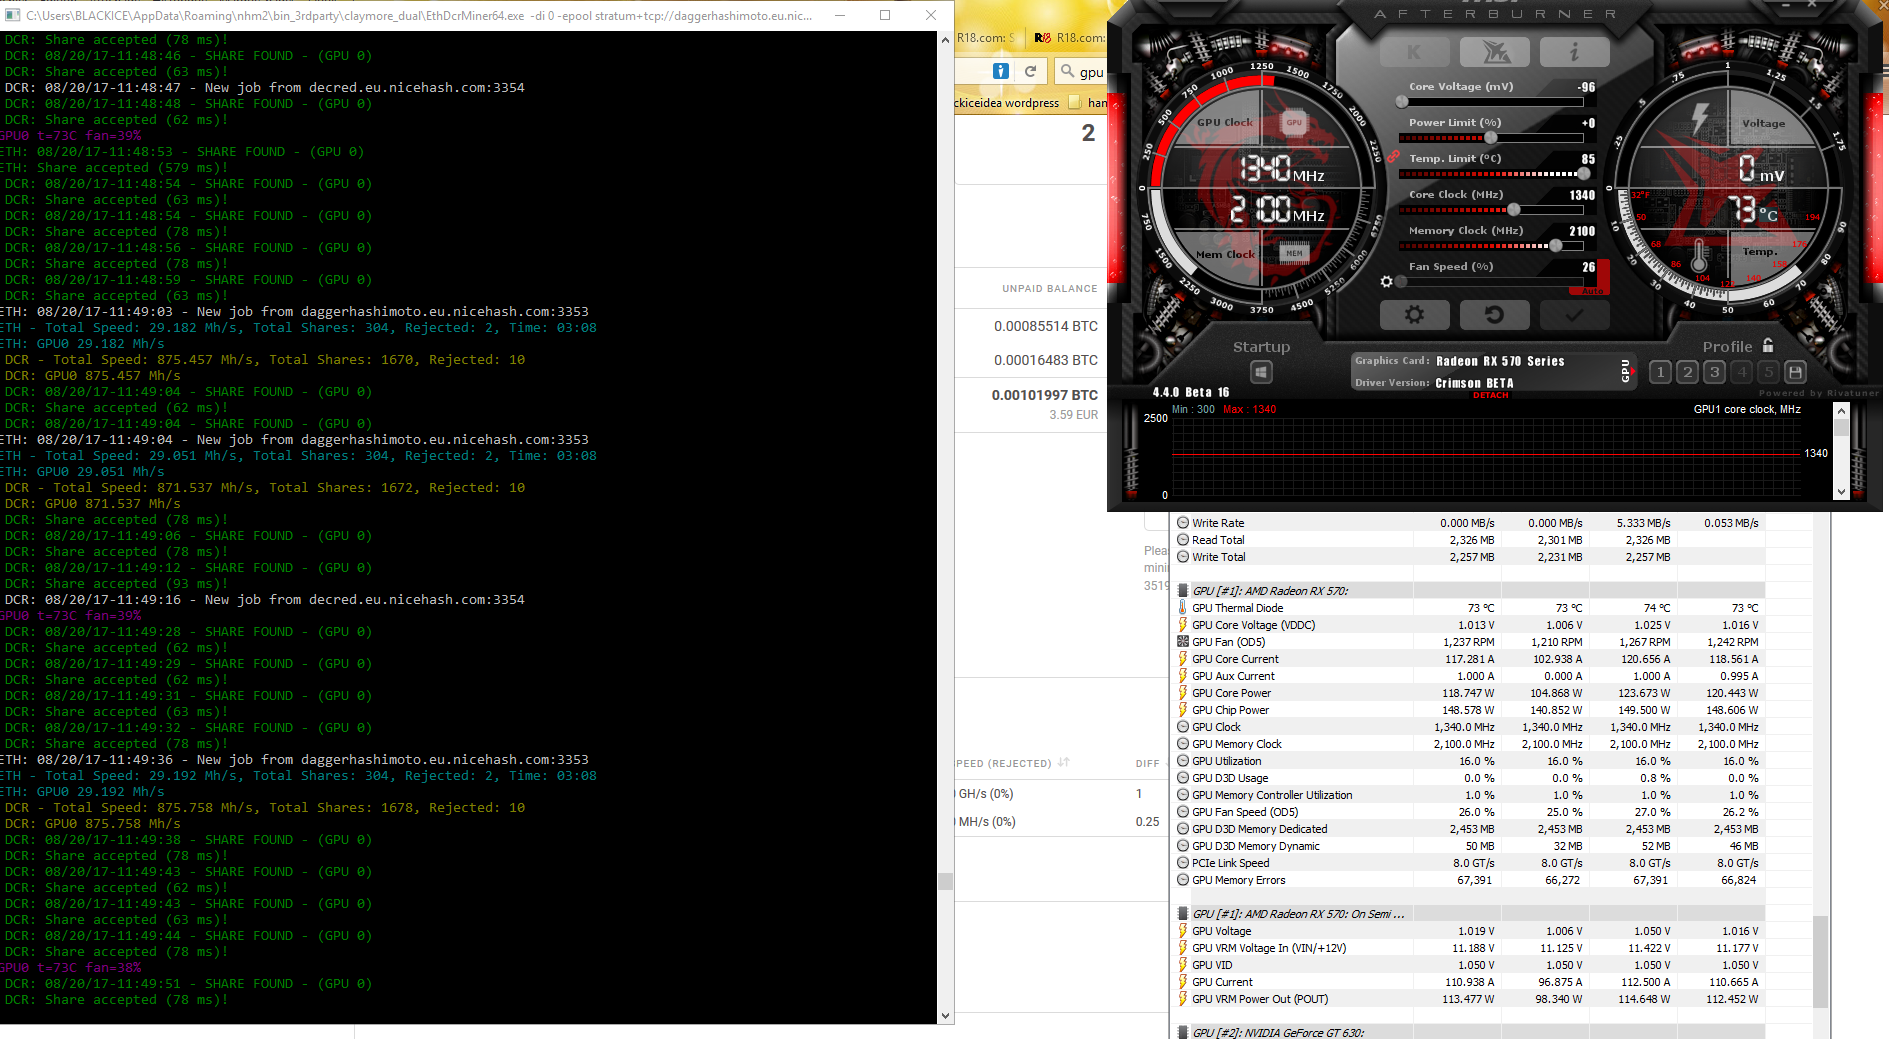This screenshot has height=1039, width=1889.
Task: Unlock the Profile padlock
Action: pos(1768,345)
